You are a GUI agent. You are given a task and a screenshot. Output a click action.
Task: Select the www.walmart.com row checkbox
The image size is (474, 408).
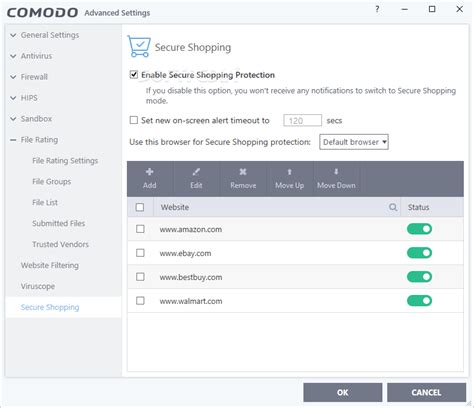(140, 301)
